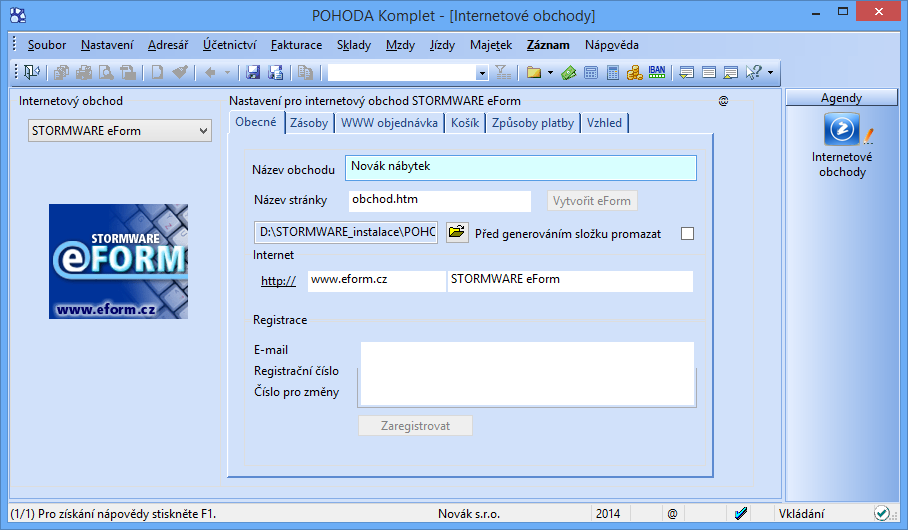Click the blue checkmark icon in status bar
Screen dimensions: 908x530
click(x=741, y=513)
